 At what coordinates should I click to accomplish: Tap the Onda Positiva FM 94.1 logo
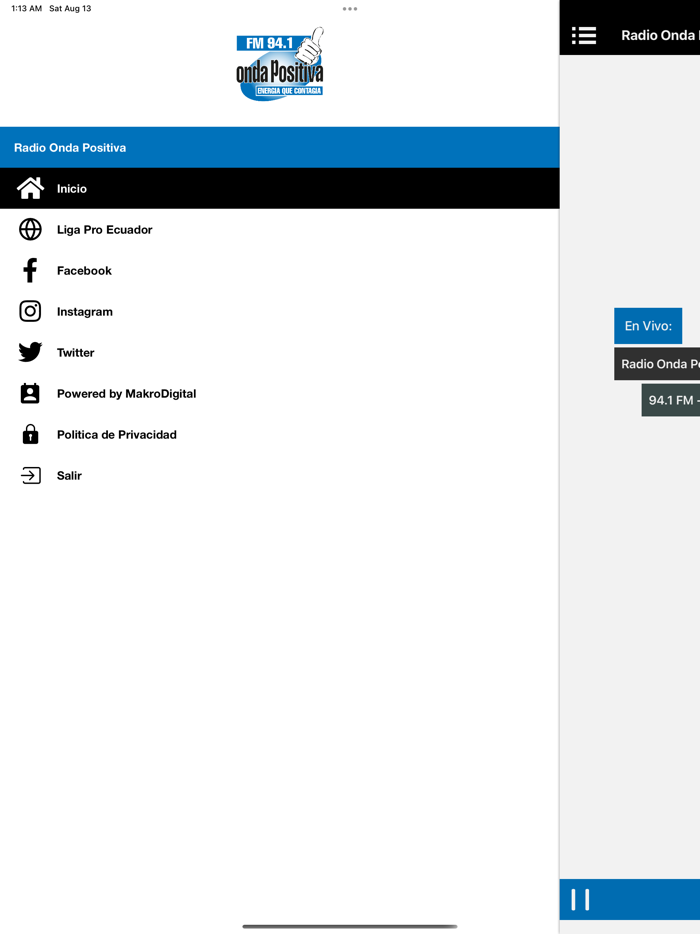[280, 64]
